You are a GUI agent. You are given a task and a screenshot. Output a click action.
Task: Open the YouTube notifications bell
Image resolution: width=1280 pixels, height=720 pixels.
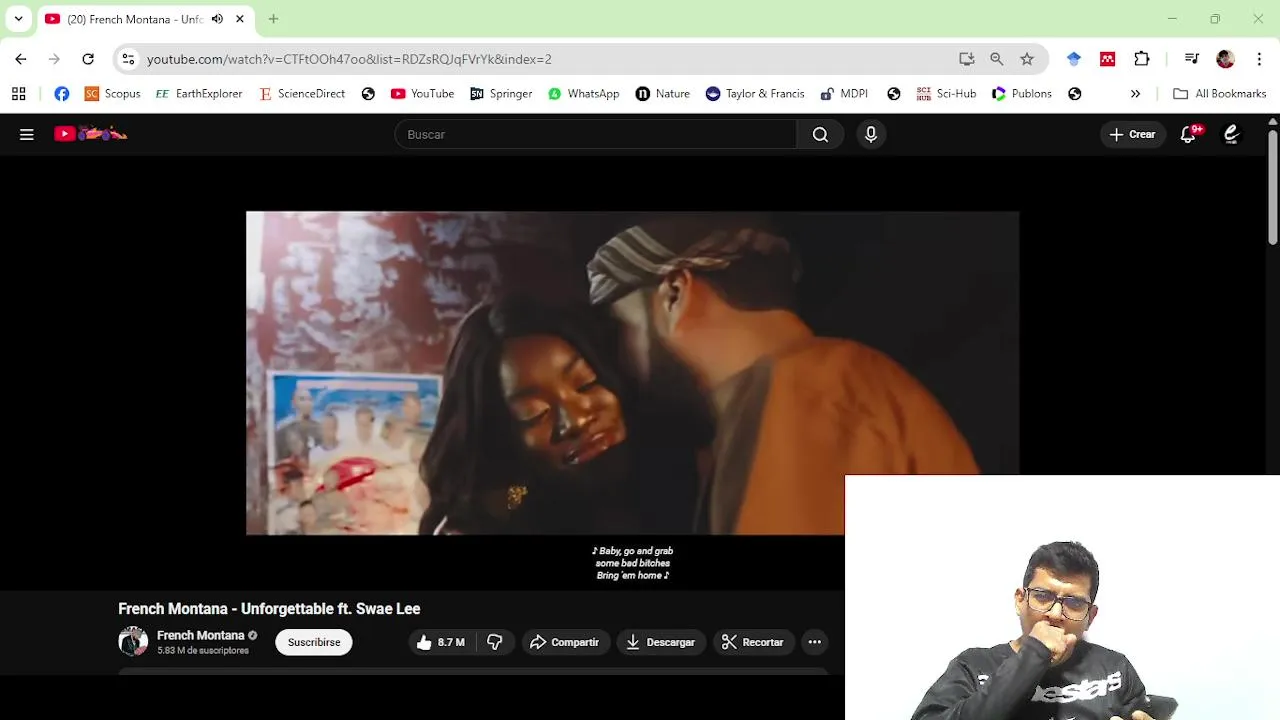pyautogui.click(x=1189, y=134)
